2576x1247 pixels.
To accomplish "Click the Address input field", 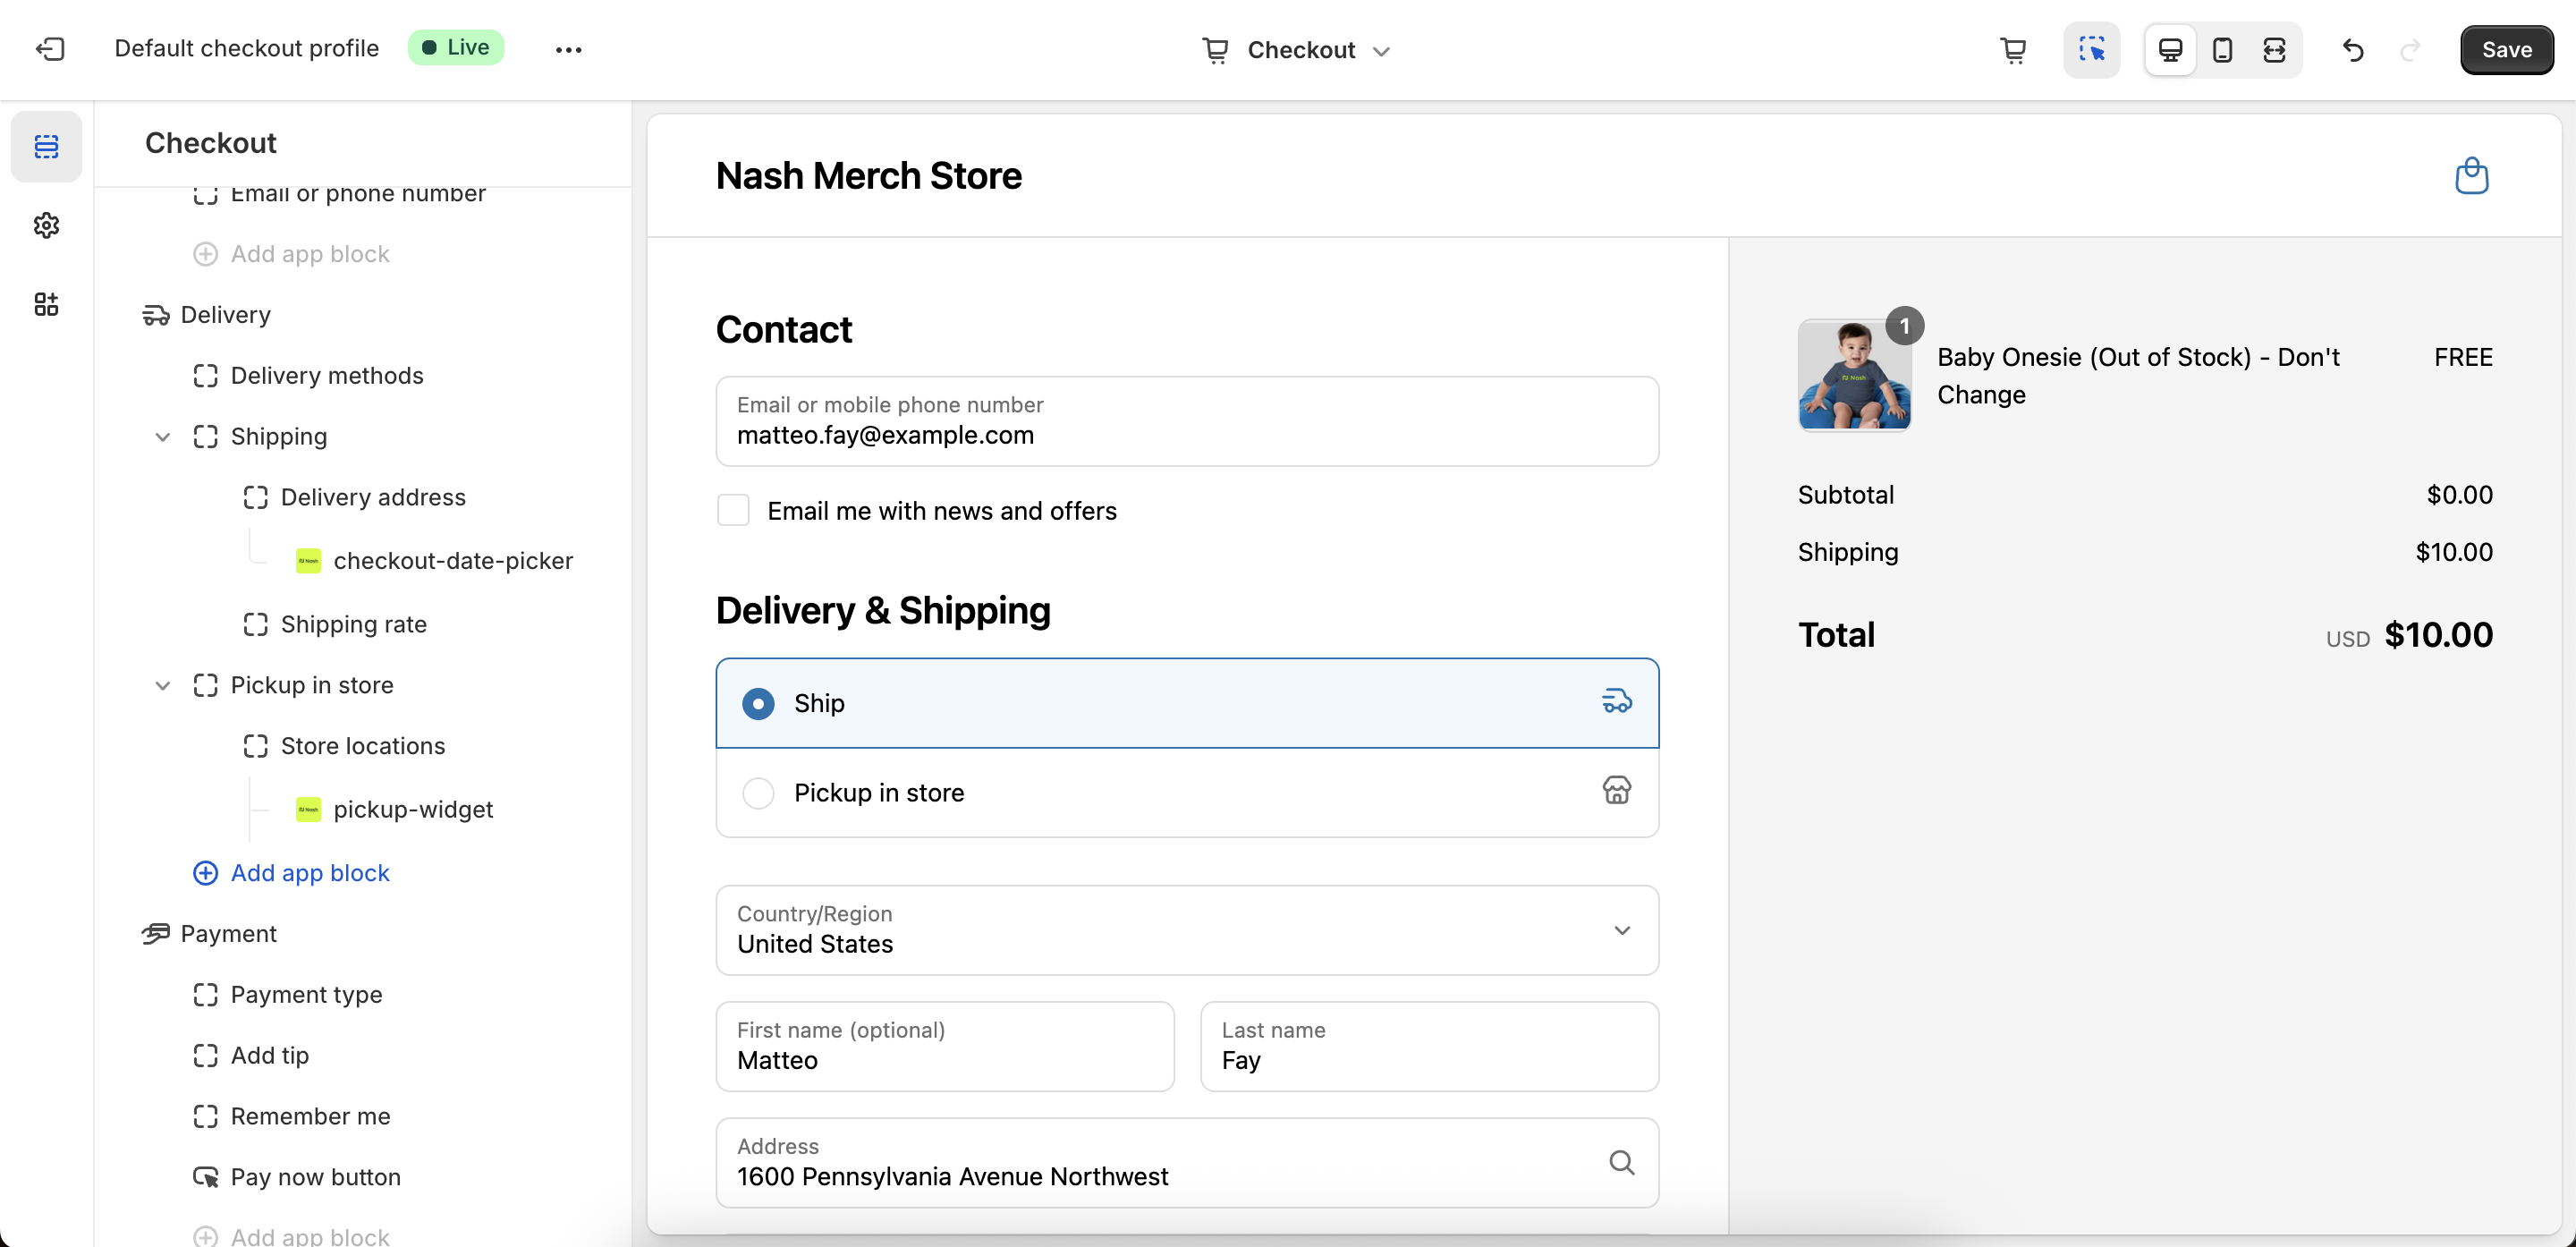I will (1160, 1163).
